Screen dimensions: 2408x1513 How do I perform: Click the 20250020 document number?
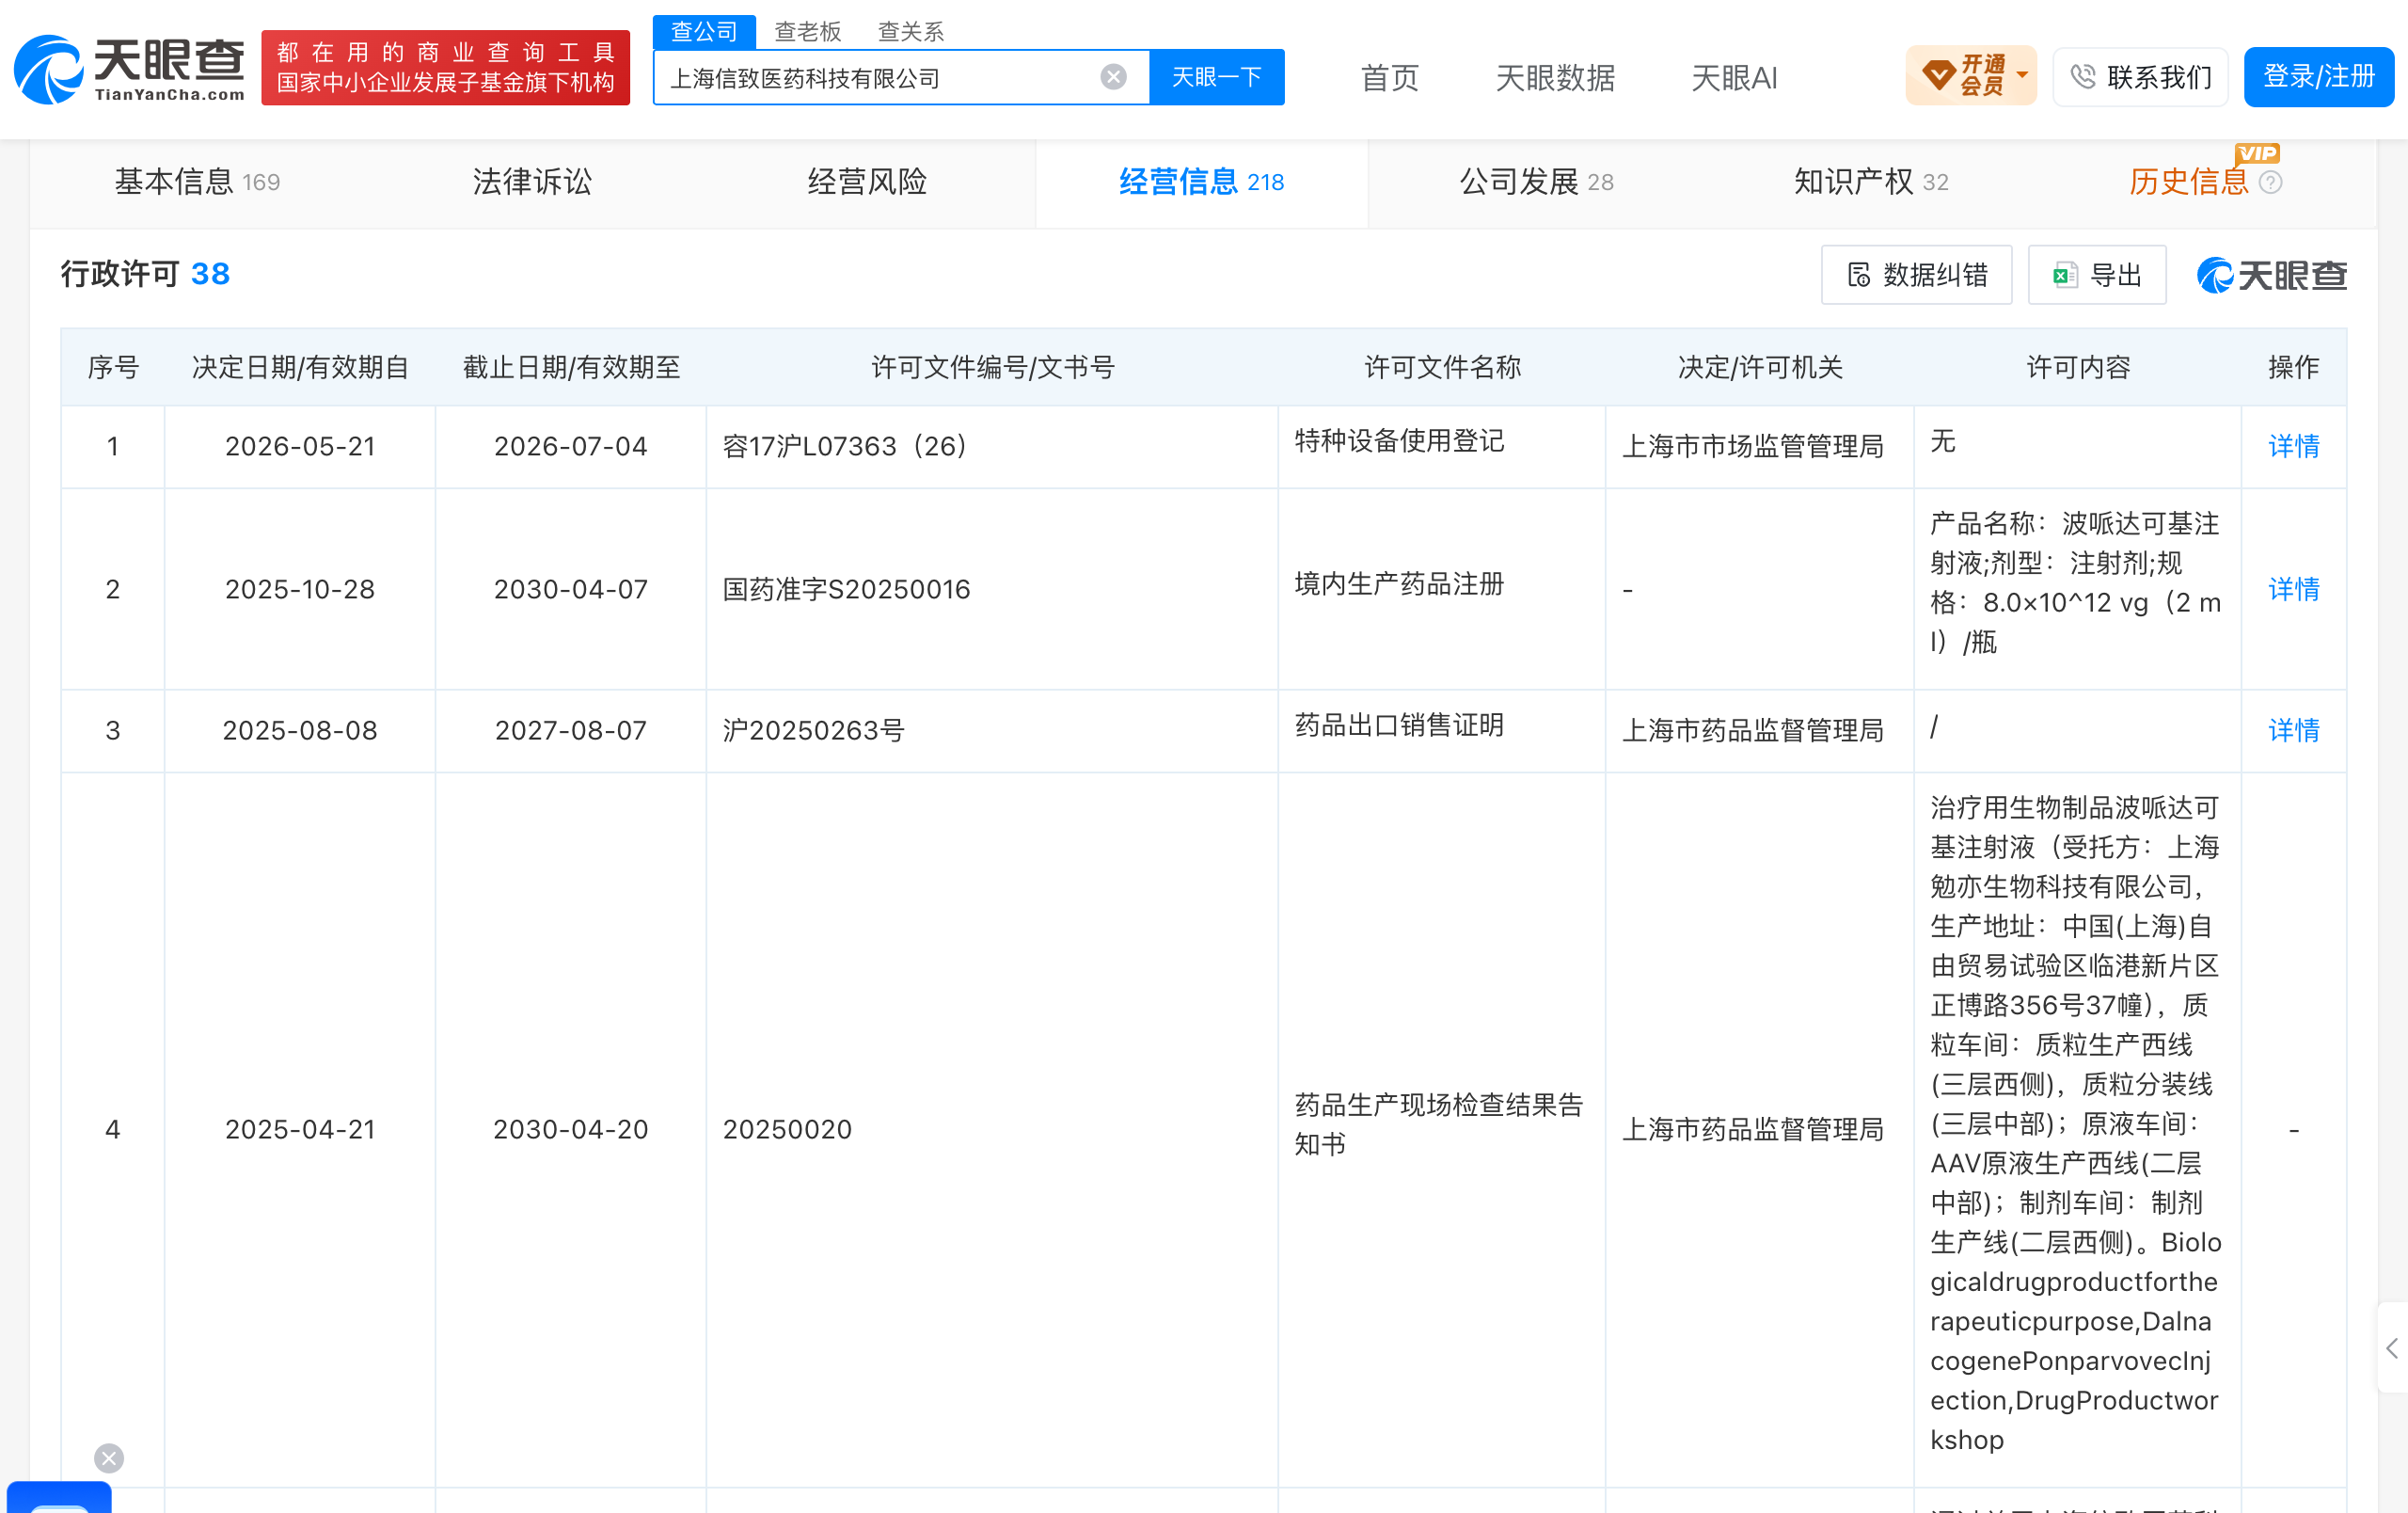click(x=787, y=1129)
